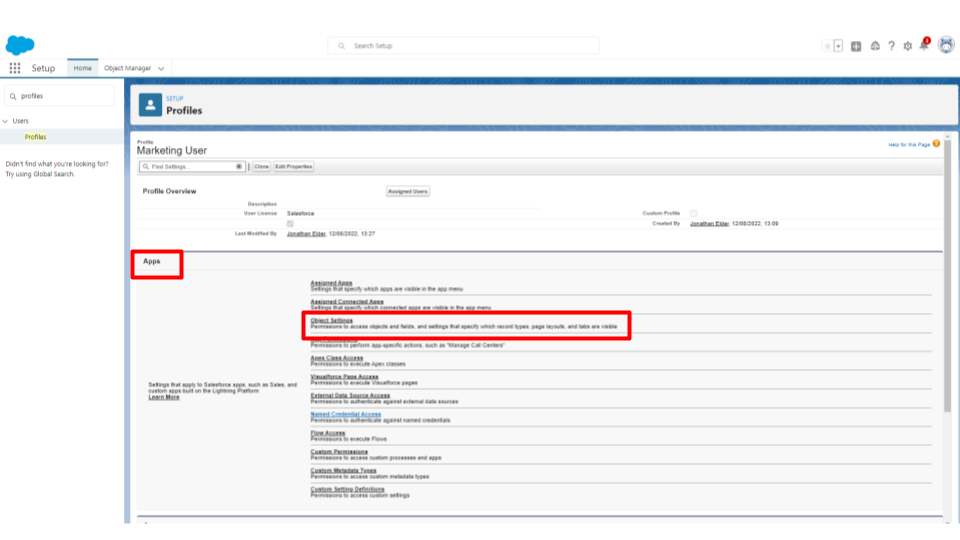Clear the Find Settings box with X icon
This screenshot has height=540, width=960.
239,167
